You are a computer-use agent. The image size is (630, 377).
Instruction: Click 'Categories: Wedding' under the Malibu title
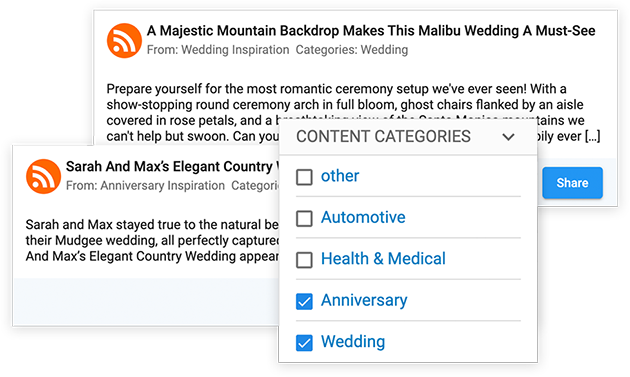(x=352, y=50)
